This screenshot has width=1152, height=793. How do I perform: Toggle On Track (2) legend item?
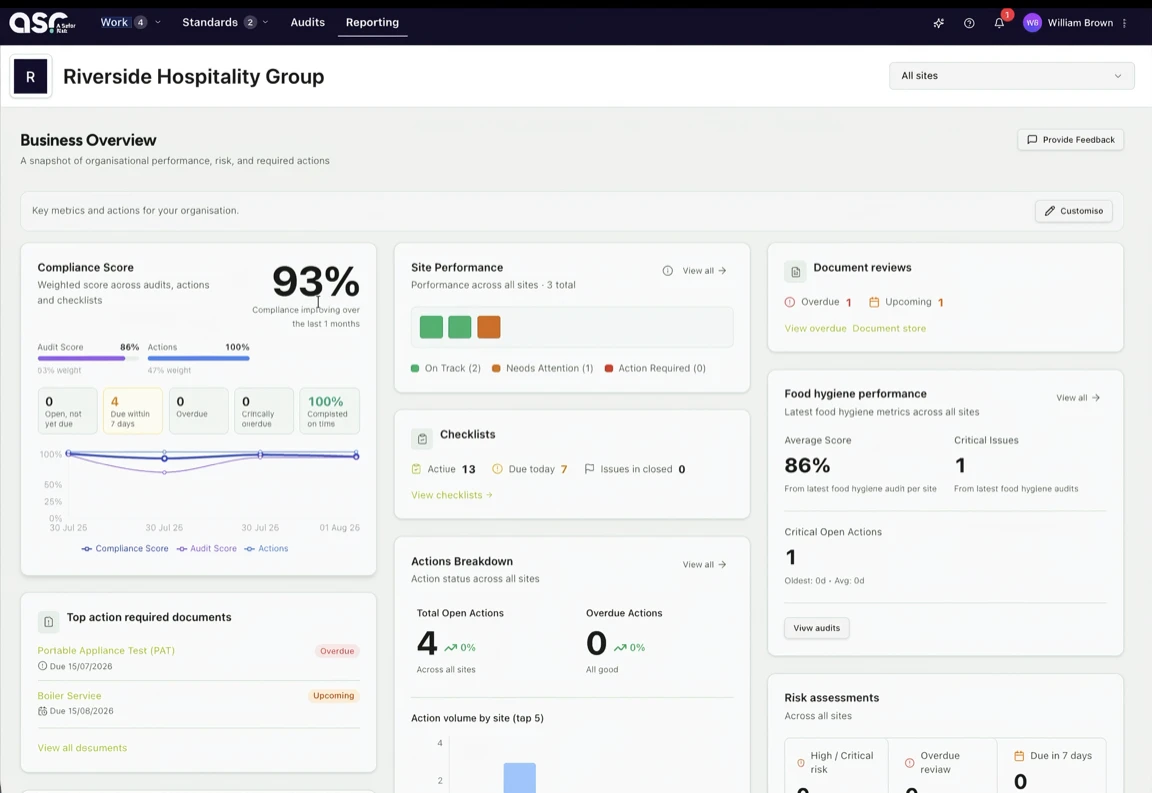tap(445, 368)
